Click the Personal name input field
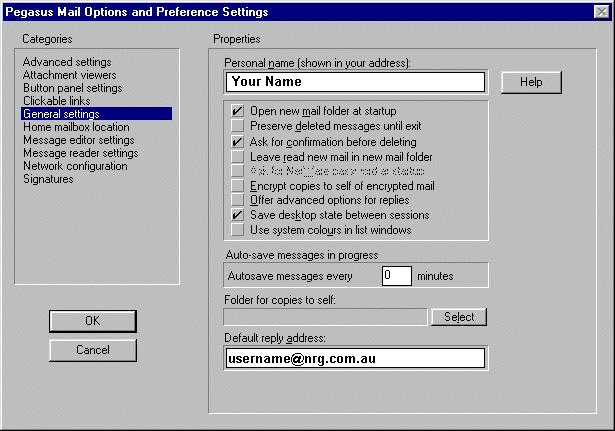 (356, 82)
